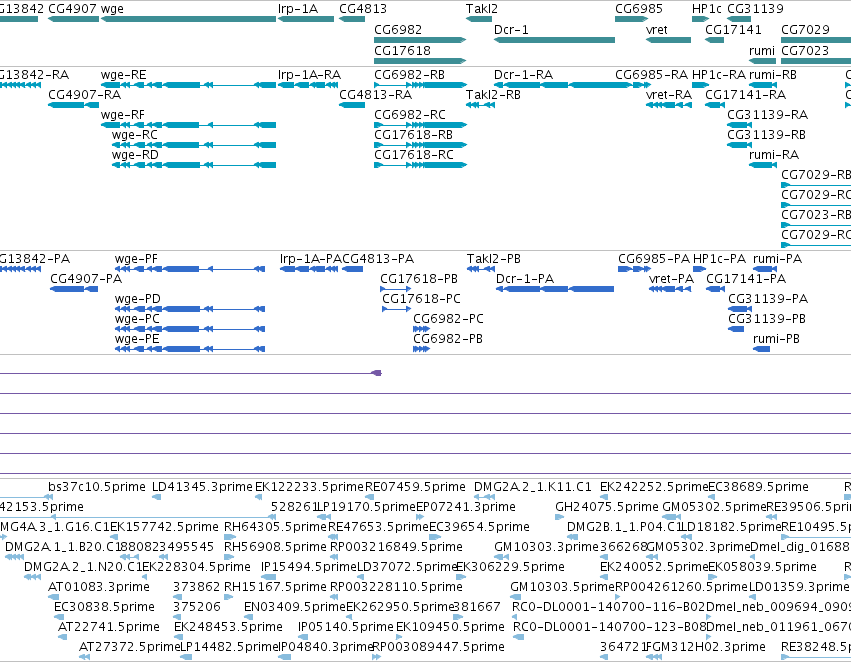The width and height of the screenshot is (851, 662).
Task: Select the CG4813-RA transcript label
Action: point(376,95)
